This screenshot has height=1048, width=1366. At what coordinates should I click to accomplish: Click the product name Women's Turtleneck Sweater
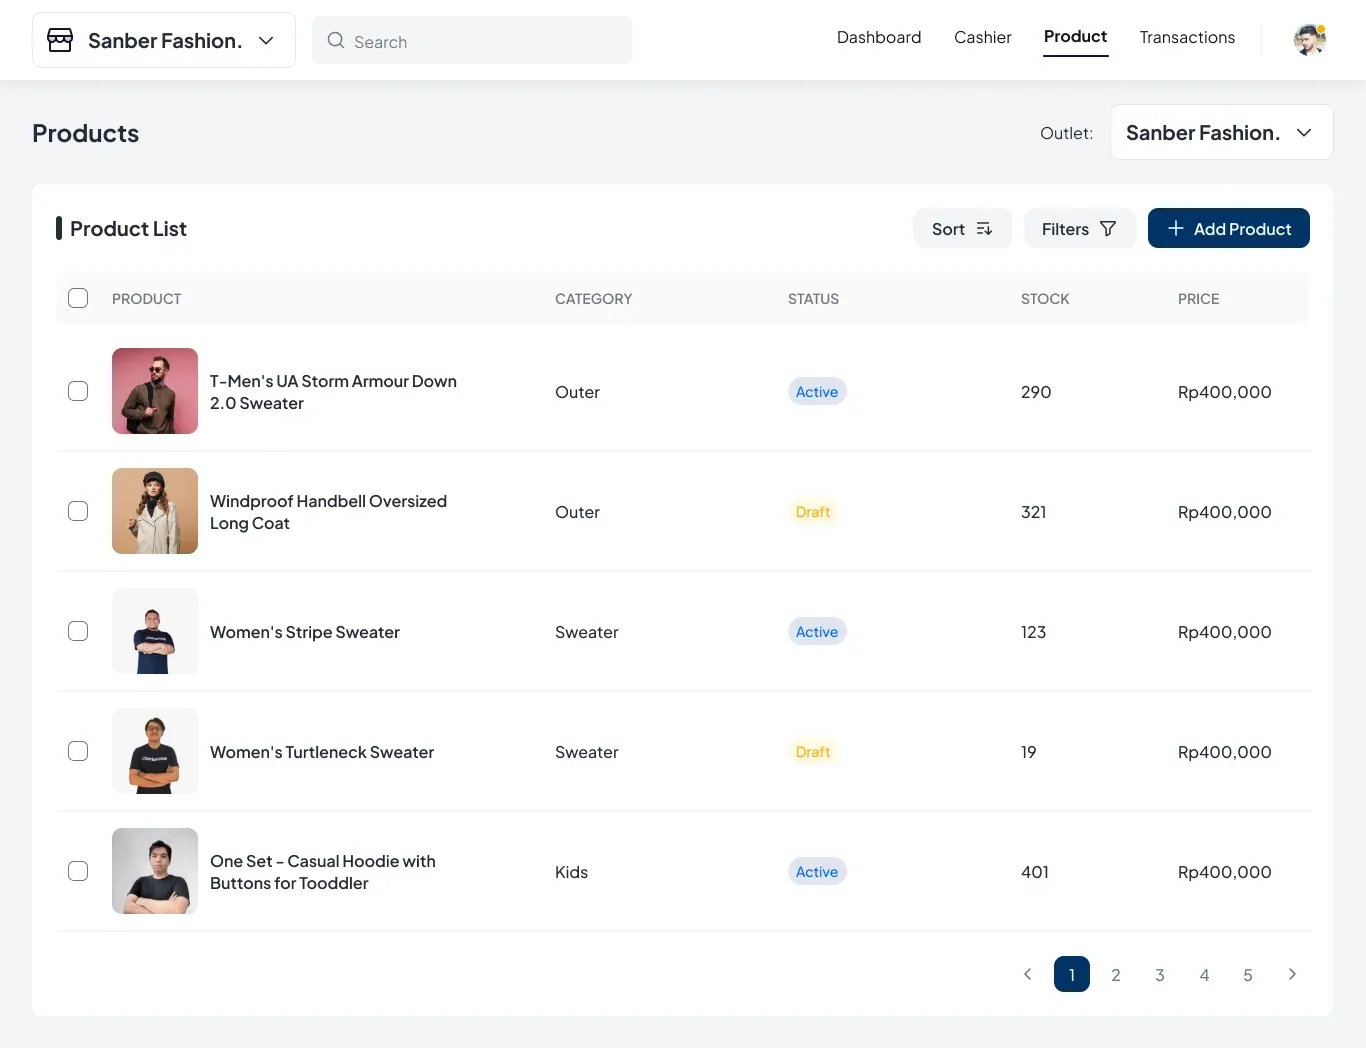322,752
